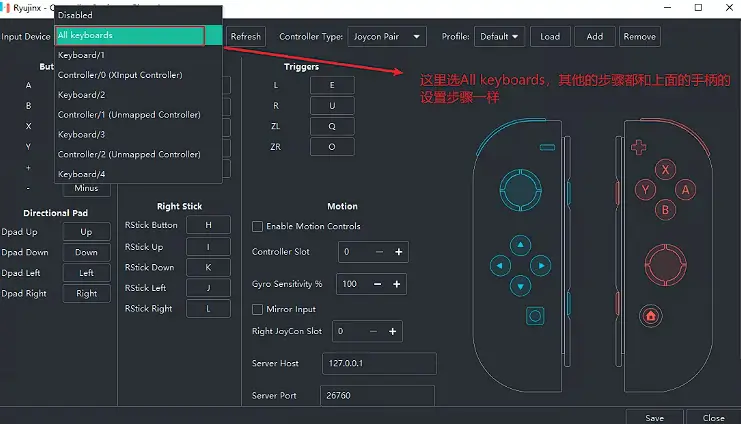Click the plus icon for Controller Slot
This screenshot has height=424, width=741.
398,252
